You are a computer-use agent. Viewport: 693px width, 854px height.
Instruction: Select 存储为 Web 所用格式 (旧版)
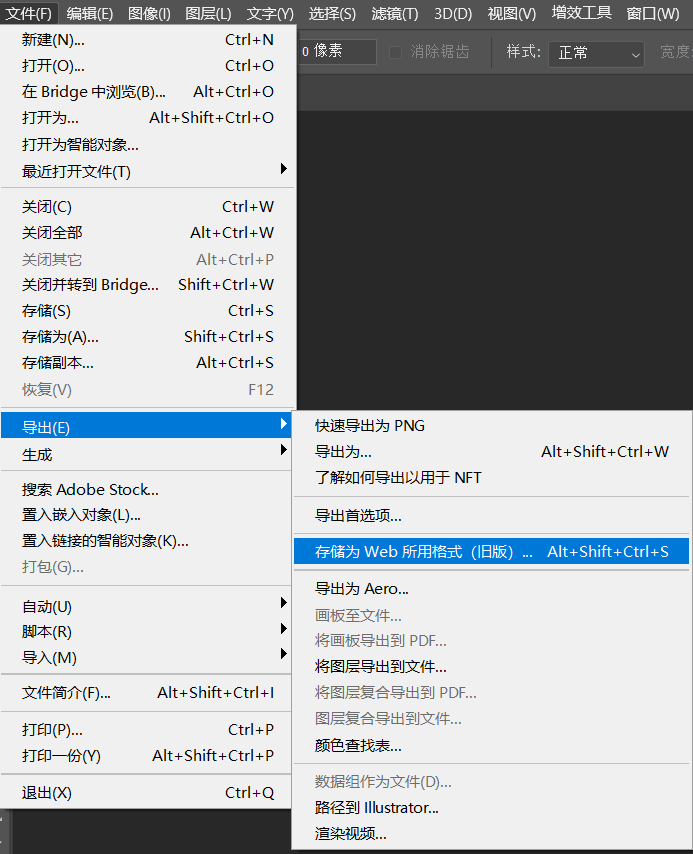click(491, 551)
